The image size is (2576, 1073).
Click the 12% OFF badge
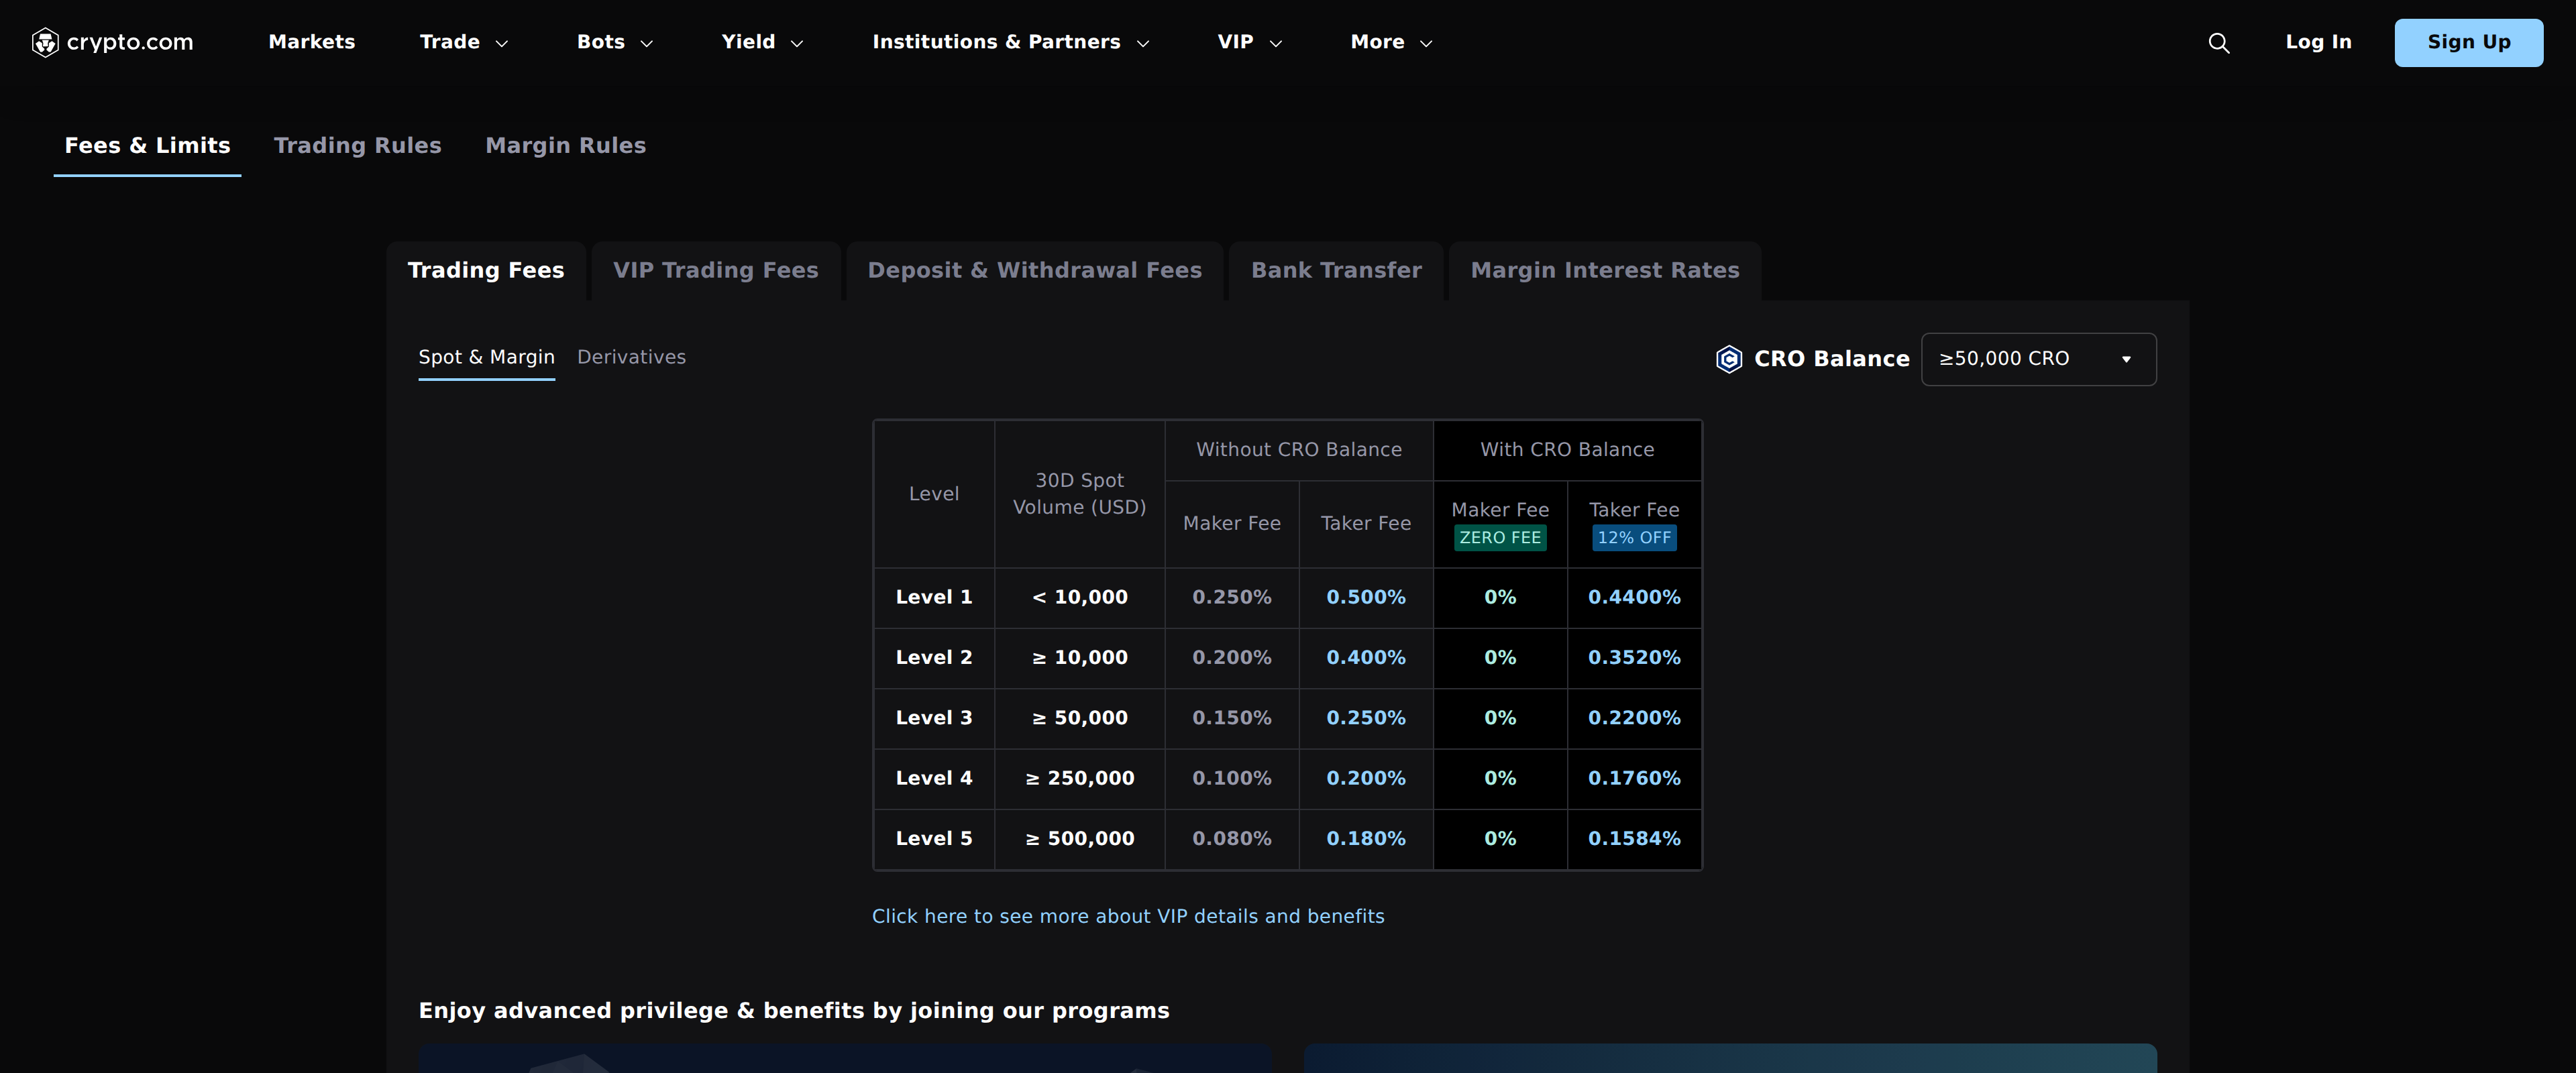[x=1634, y=538]
